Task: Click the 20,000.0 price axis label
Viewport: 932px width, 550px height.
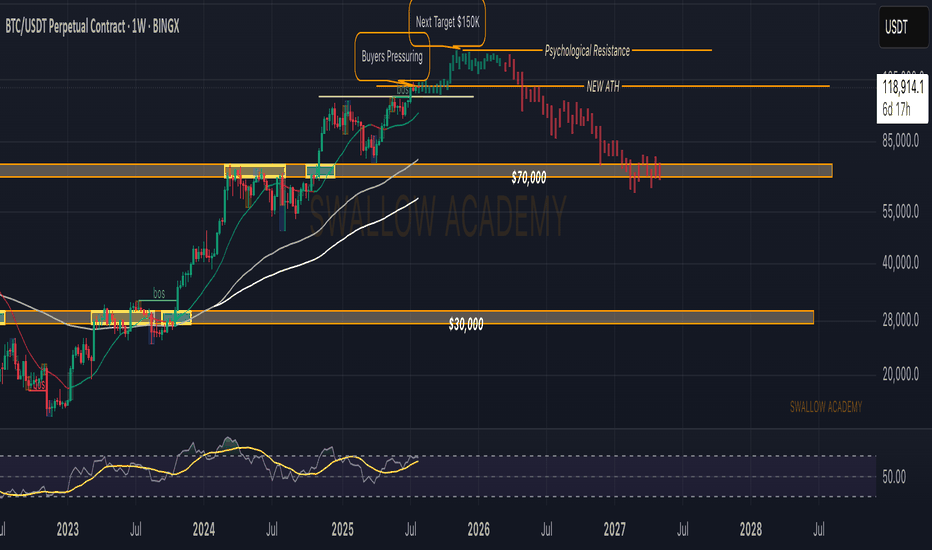Action: click(x=900, y=374)
